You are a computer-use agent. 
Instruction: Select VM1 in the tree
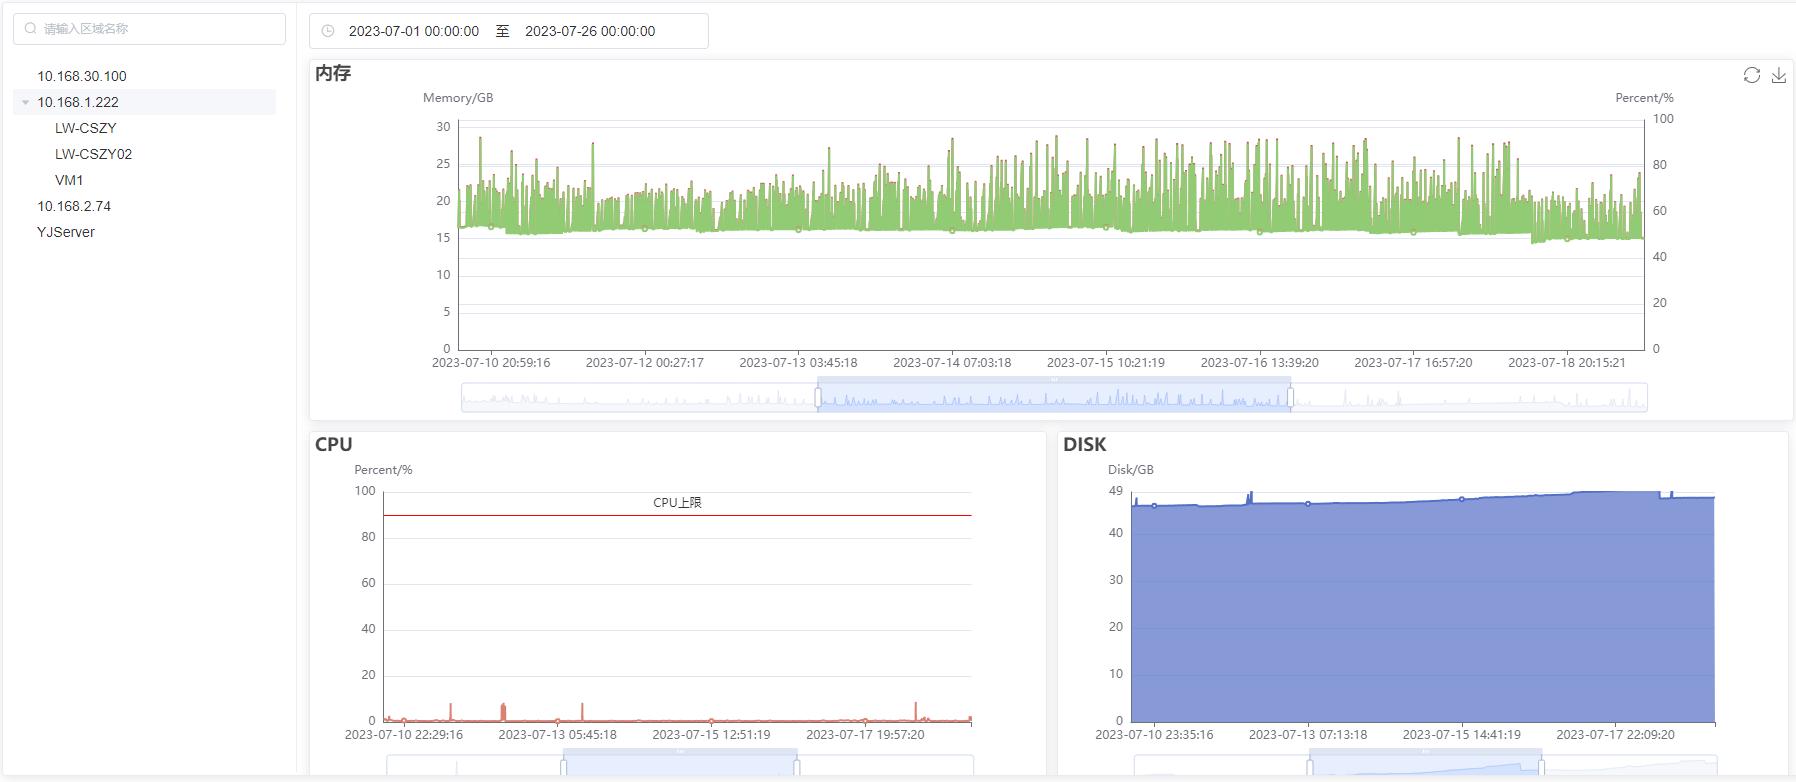pos(69,180)
